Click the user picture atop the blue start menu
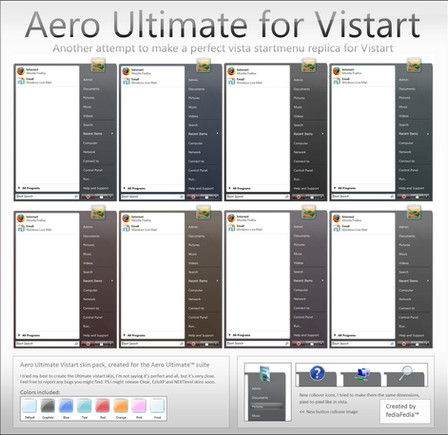Image resolution: width=448 pixels, height=435 pixels. click(203, 65)
